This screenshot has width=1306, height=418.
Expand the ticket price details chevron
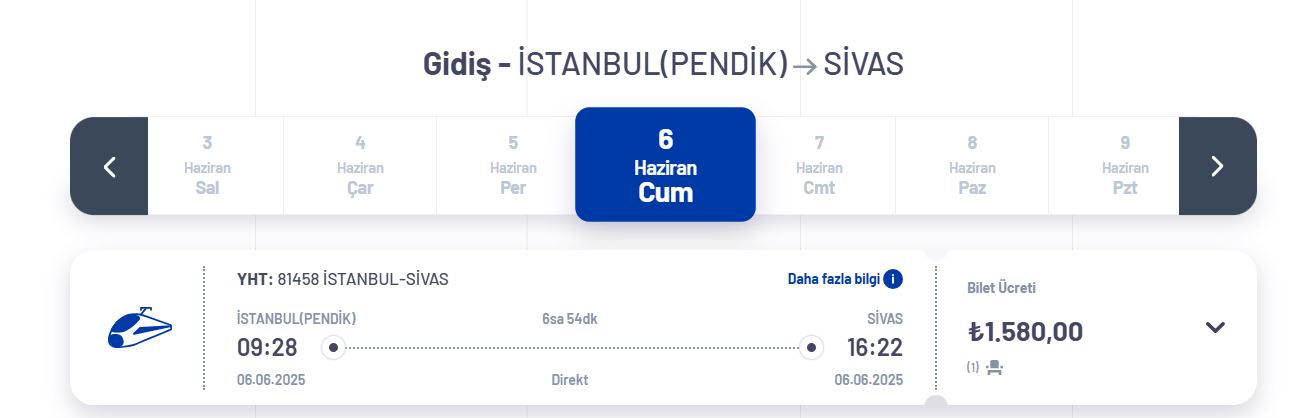[1215, 328]
